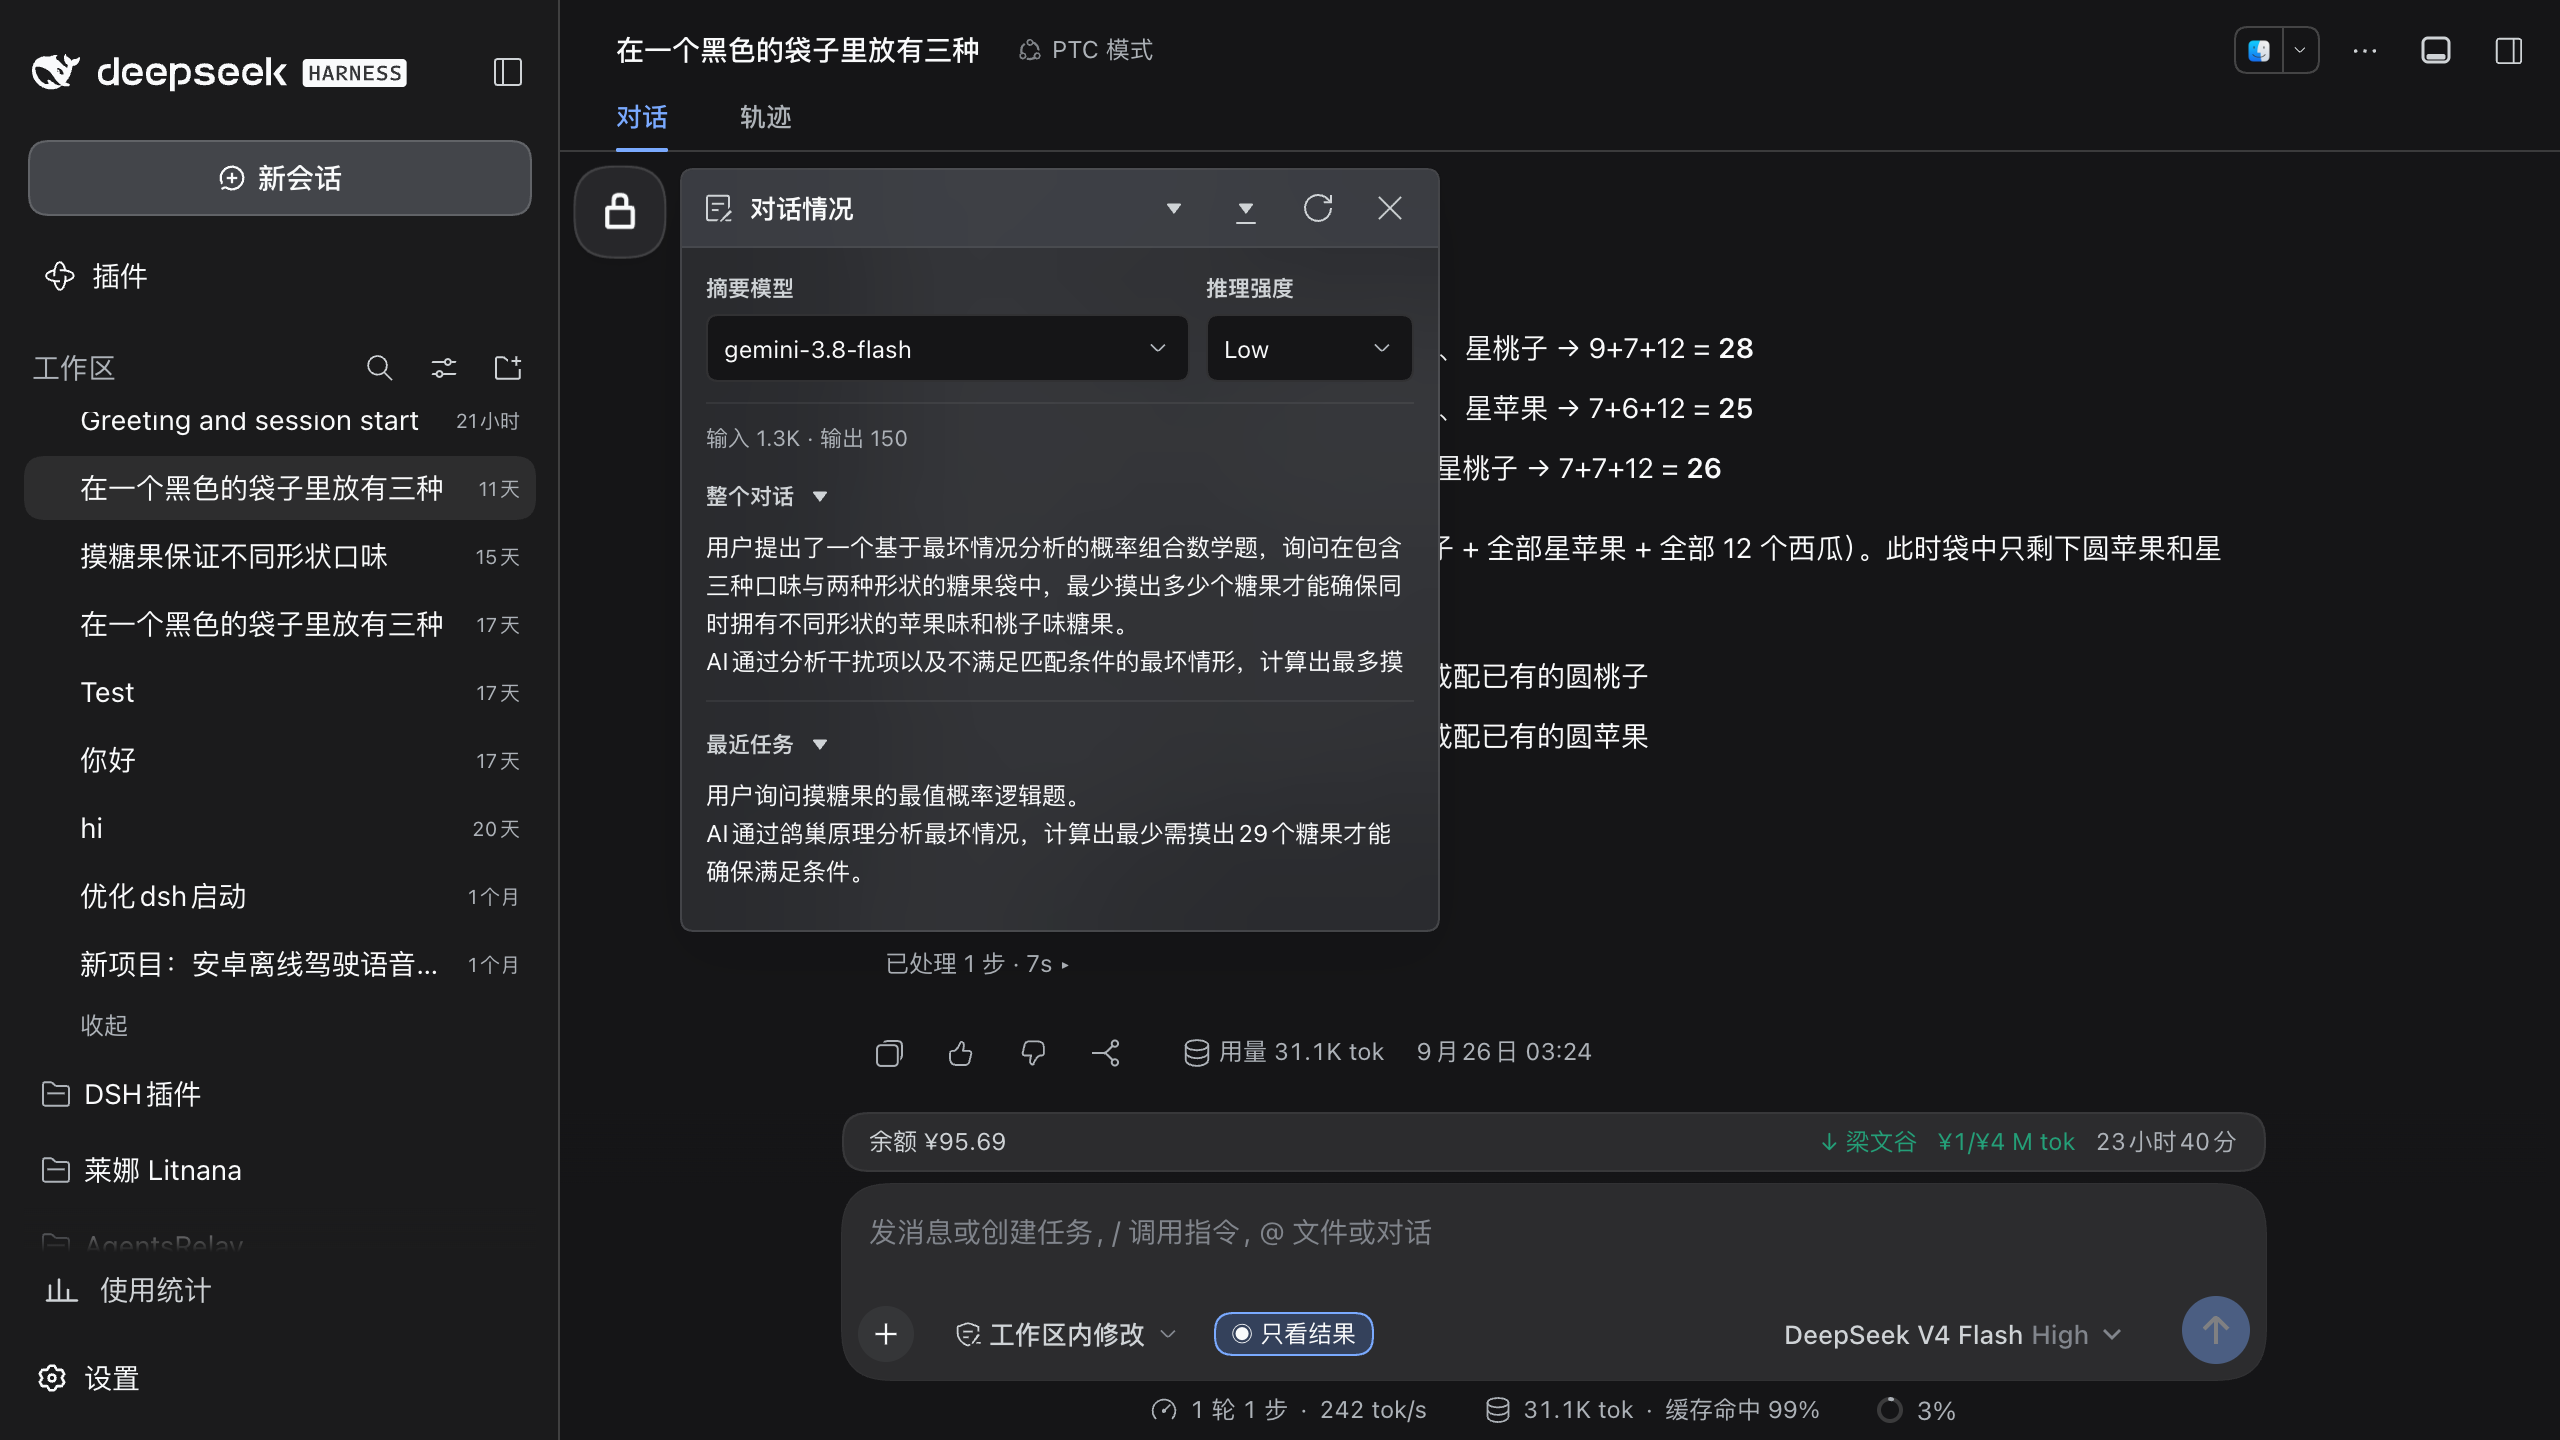Click the 余额 ¥95.69 balance text
The height and width of the screenshot is (1440, 2560).
point(937,1142)
